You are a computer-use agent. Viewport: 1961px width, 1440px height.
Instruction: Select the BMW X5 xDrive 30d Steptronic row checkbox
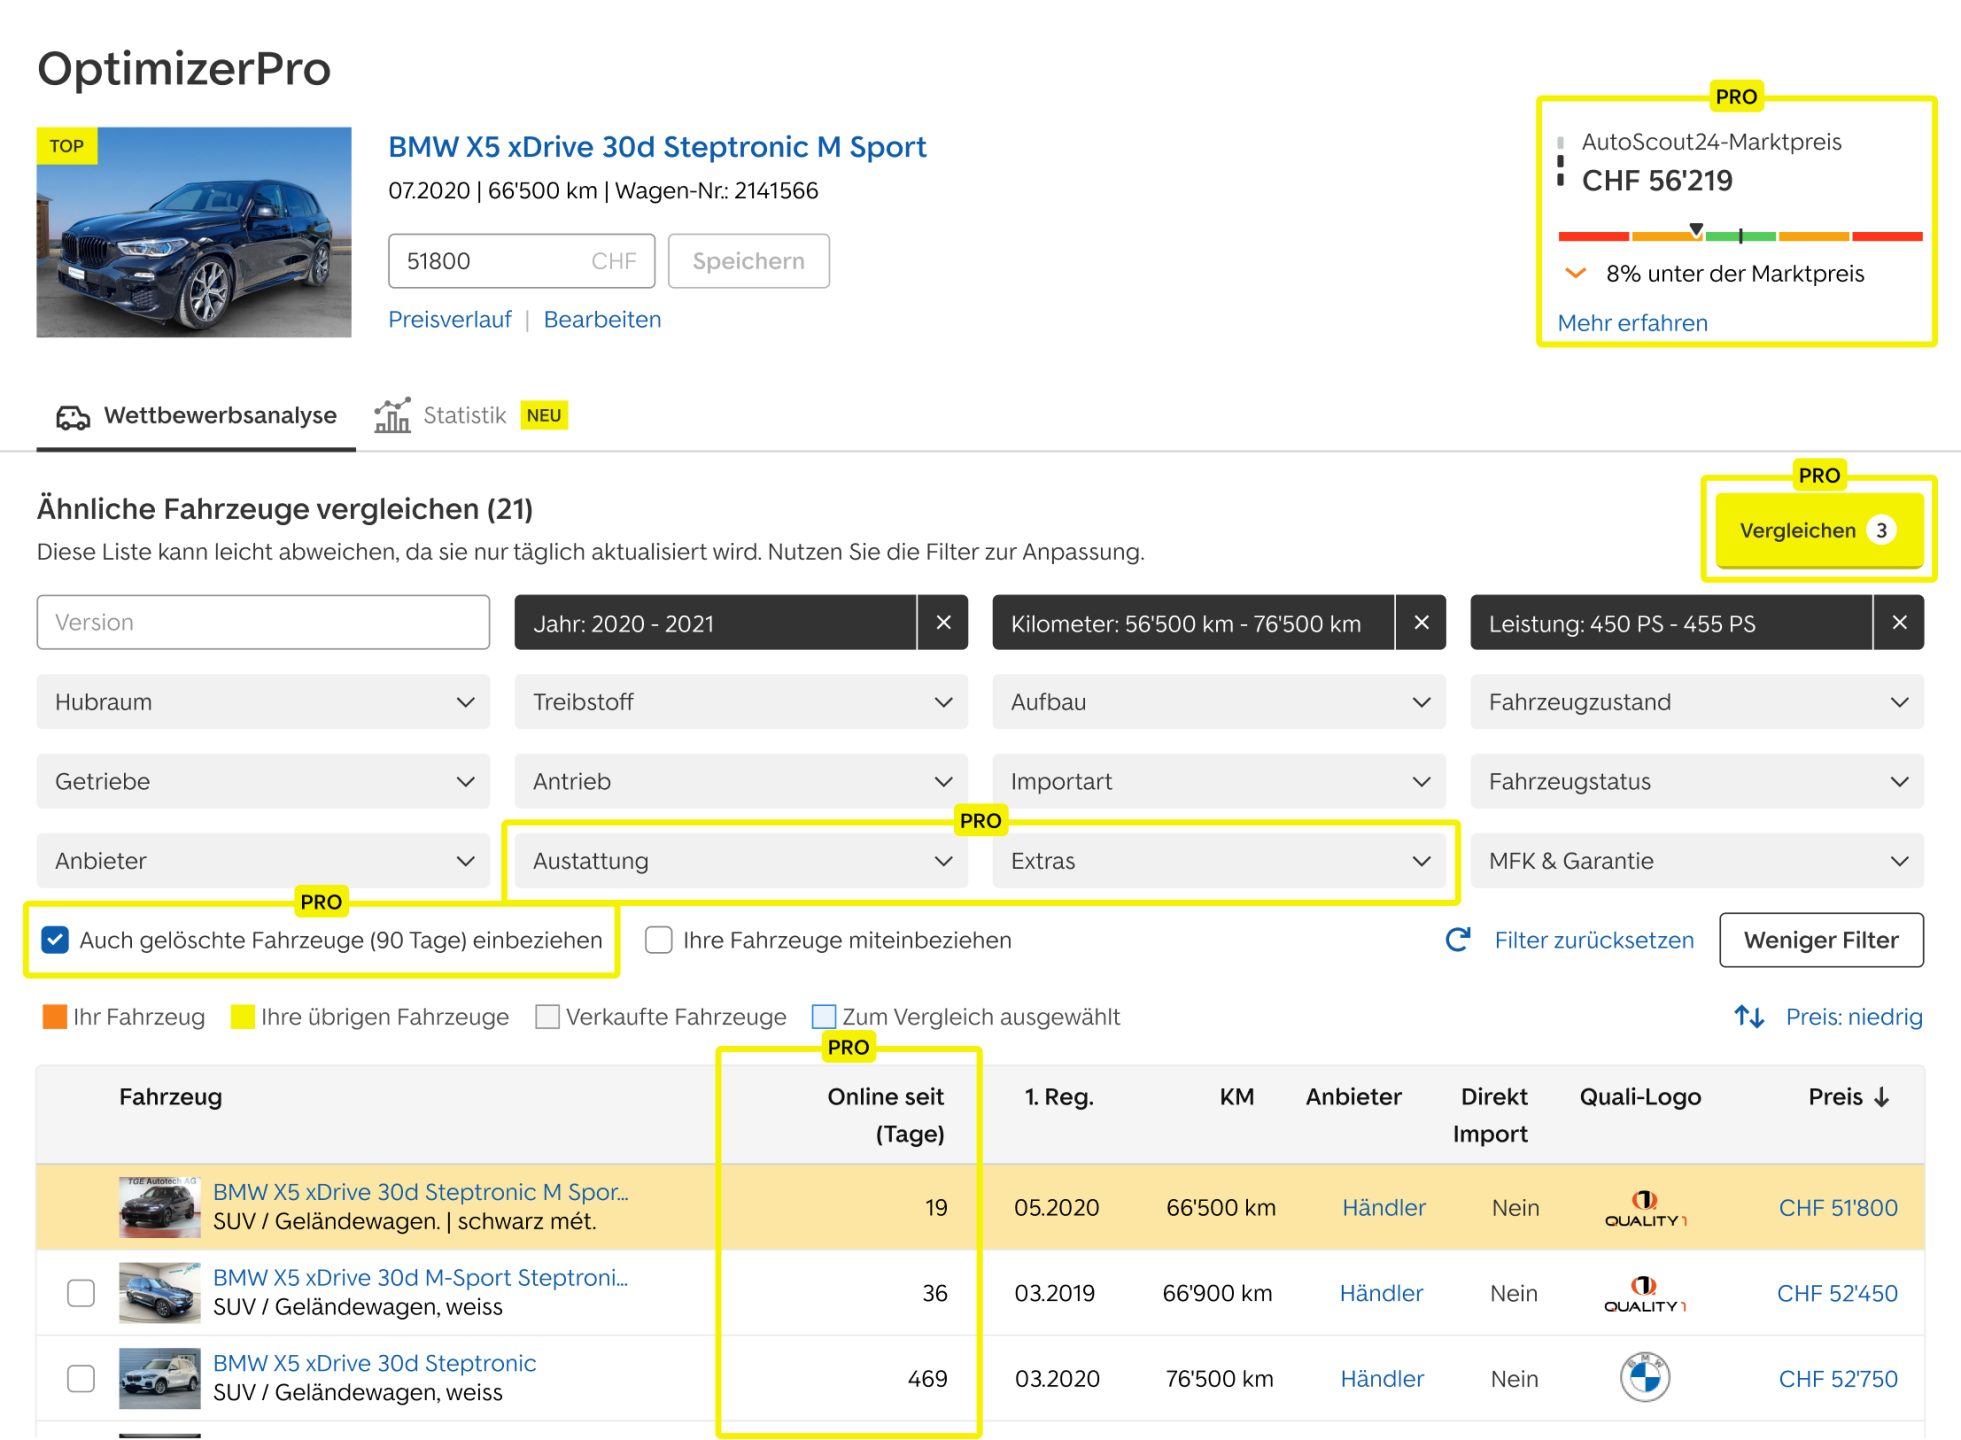81,1378
